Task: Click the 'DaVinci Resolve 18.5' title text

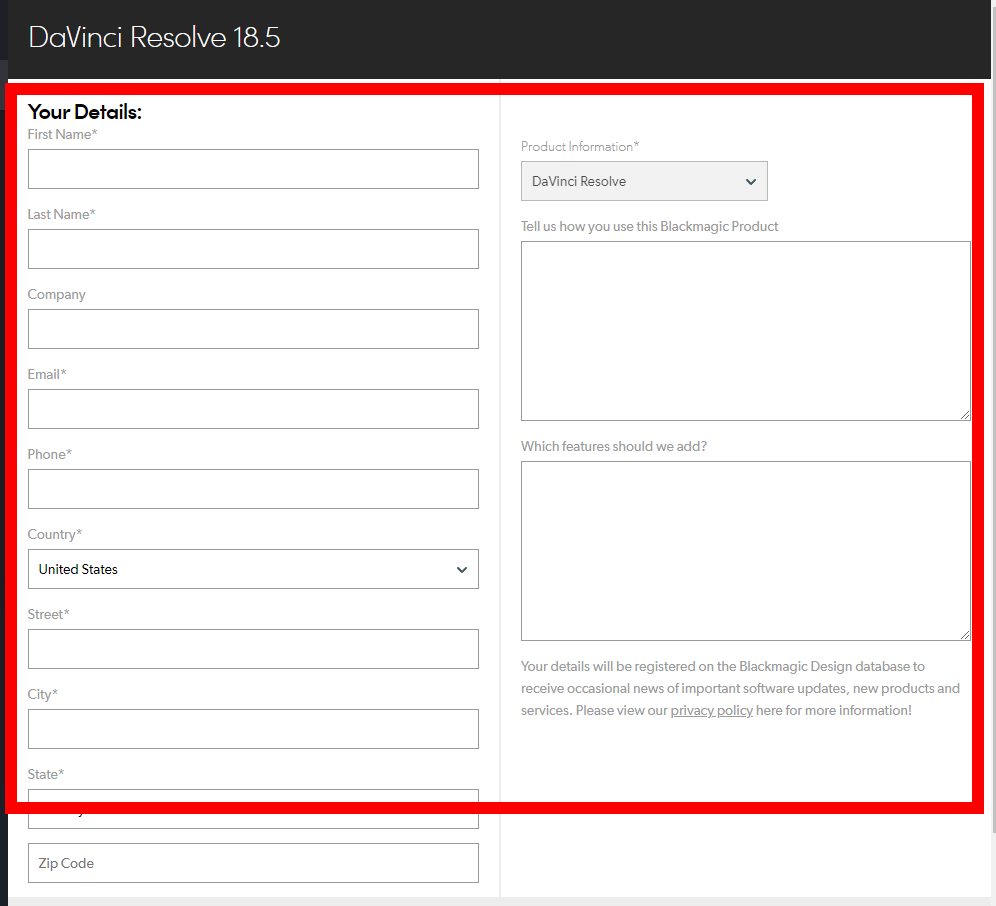Action: [x=154, y=37]
